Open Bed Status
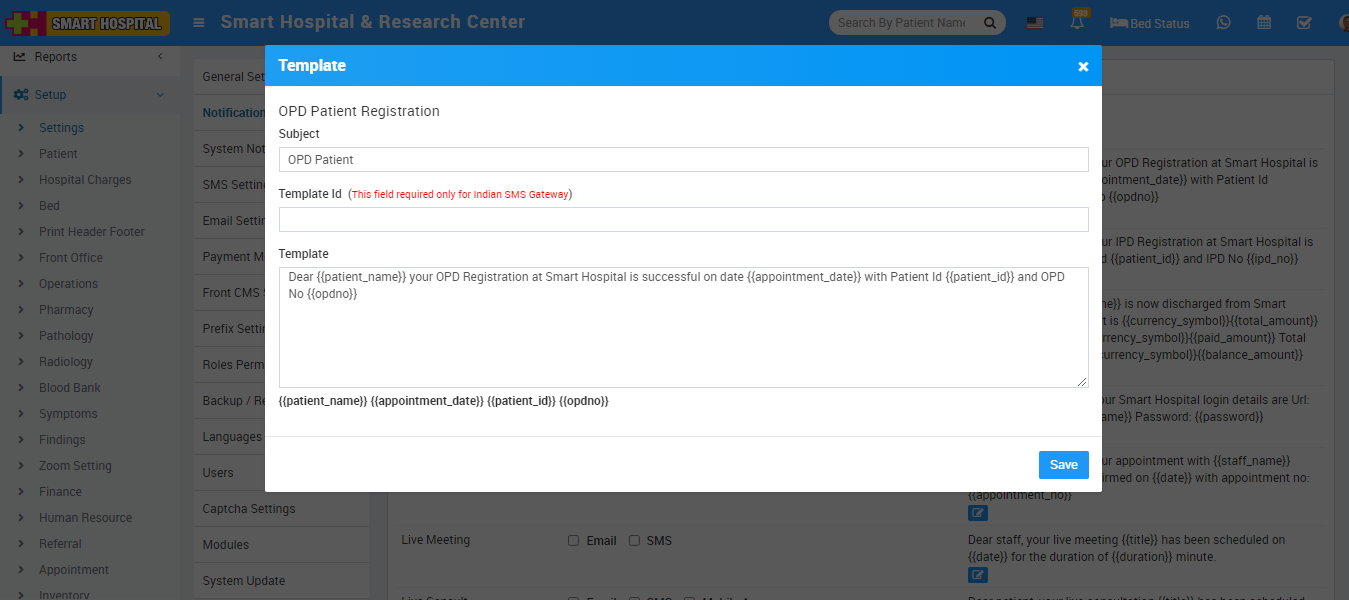The height and width of the screenshot is (600, 1349). click(x=1150, y=23)
